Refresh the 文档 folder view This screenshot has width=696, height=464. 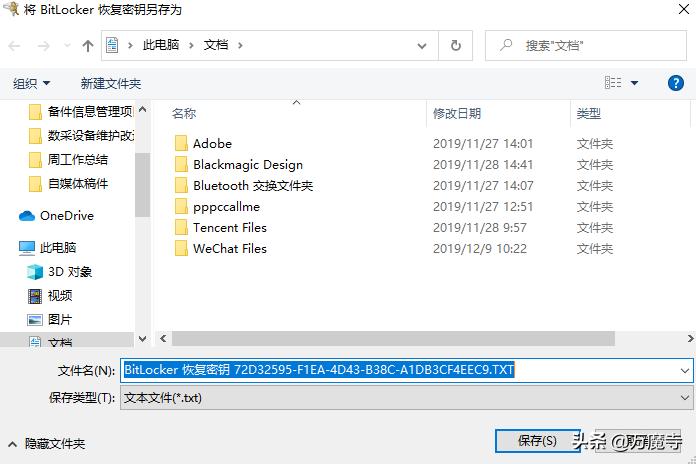point(455,45)
